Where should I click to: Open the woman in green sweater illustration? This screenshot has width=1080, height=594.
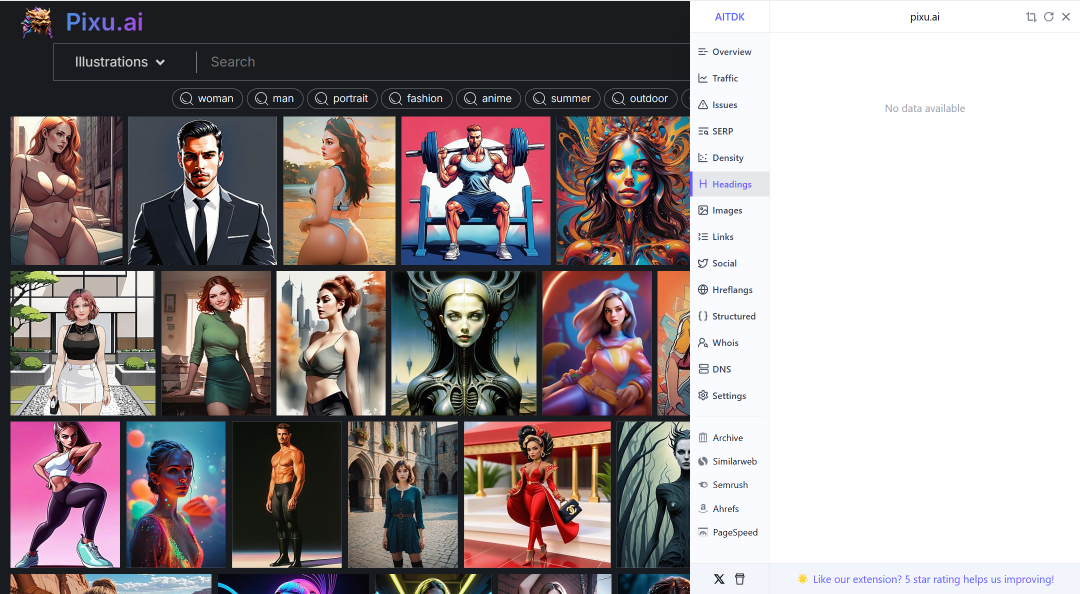tap(216, 343)
